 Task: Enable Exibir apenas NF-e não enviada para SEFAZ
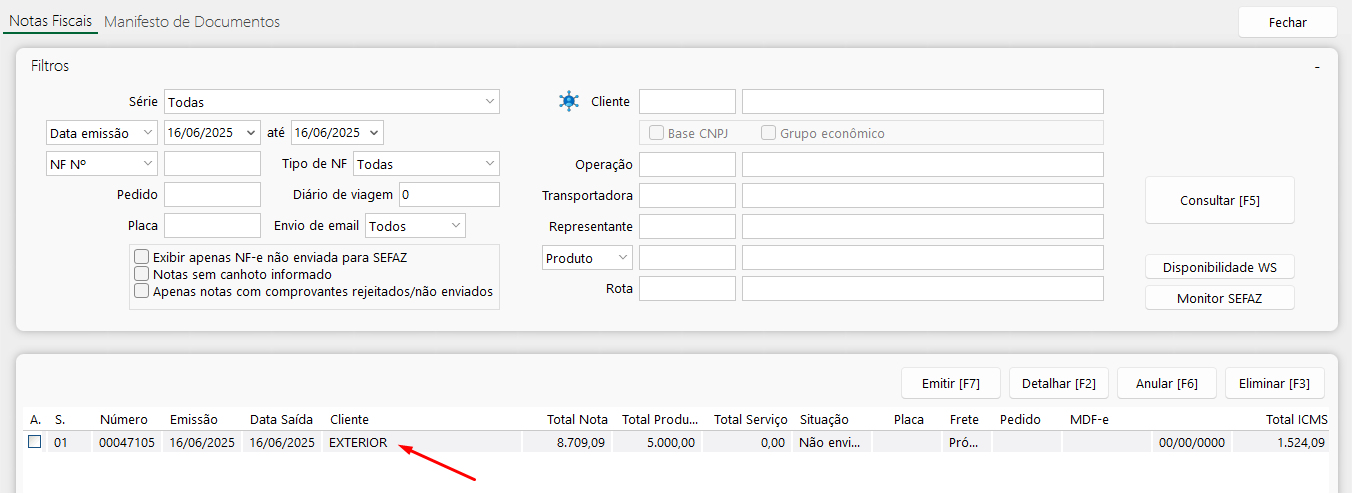142,257
